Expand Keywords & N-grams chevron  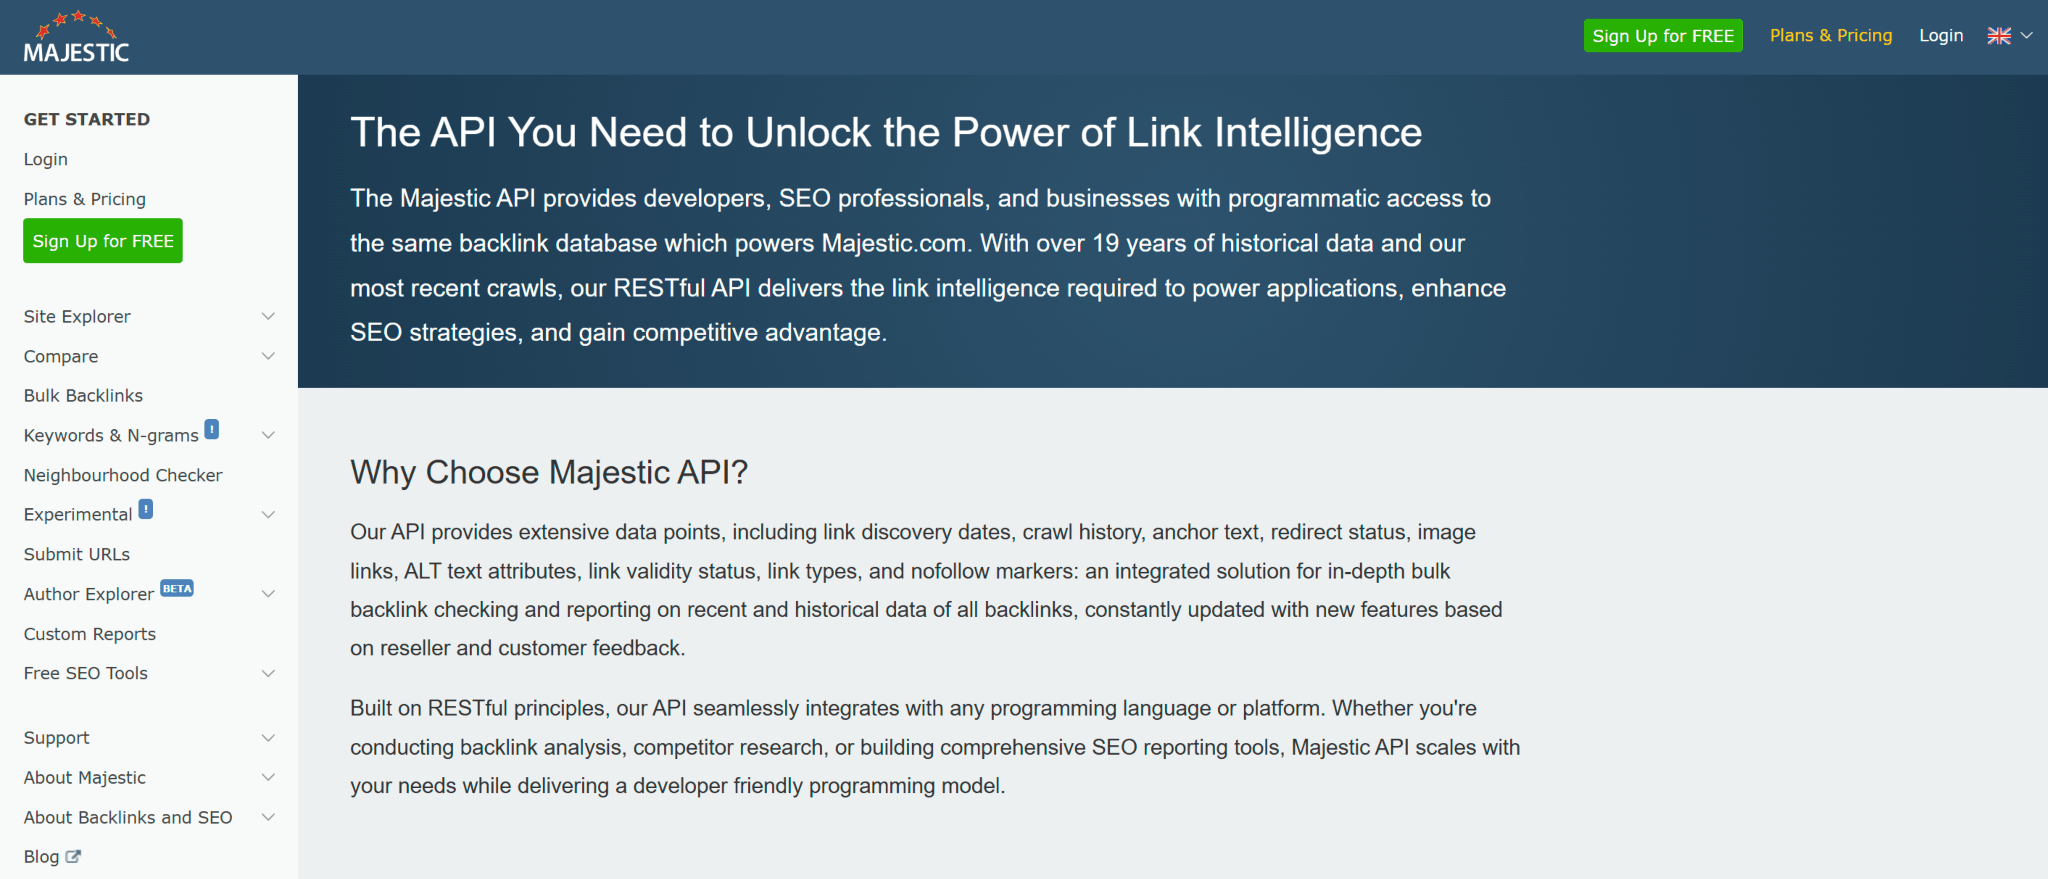[268, 435]
